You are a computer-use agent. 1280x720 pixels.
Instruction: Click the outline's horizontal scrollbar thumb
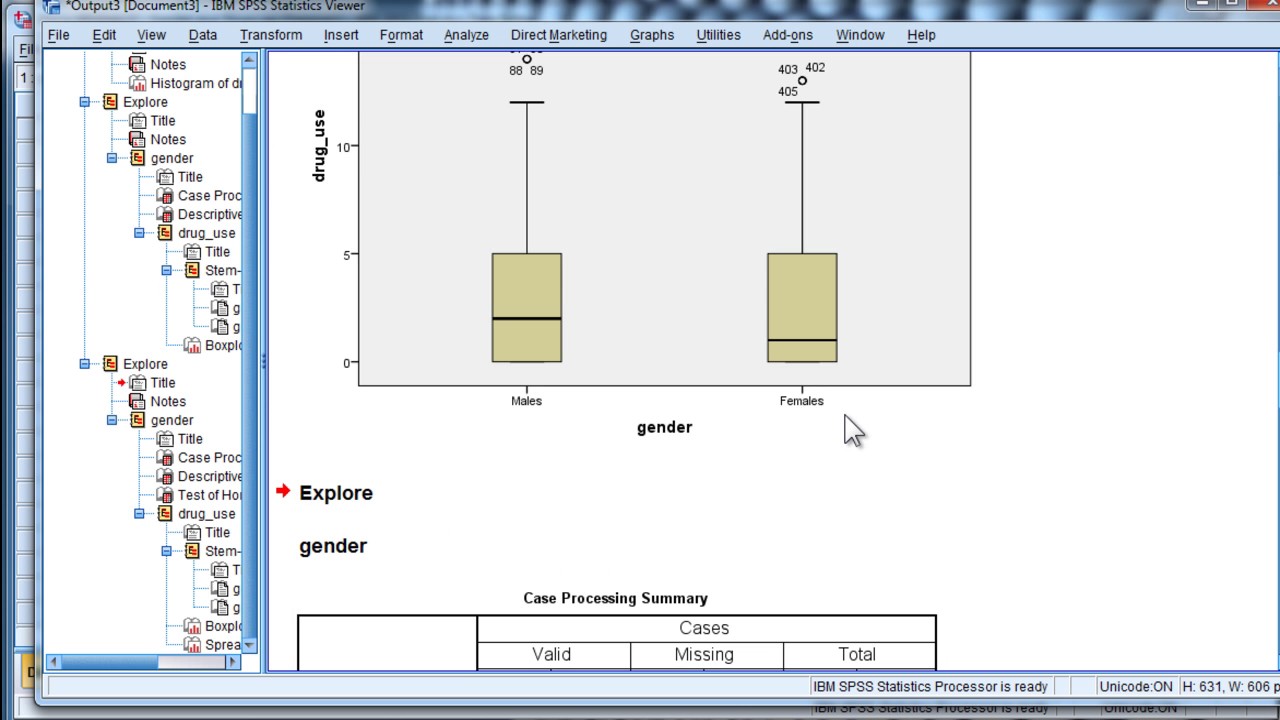coord(109,661)
